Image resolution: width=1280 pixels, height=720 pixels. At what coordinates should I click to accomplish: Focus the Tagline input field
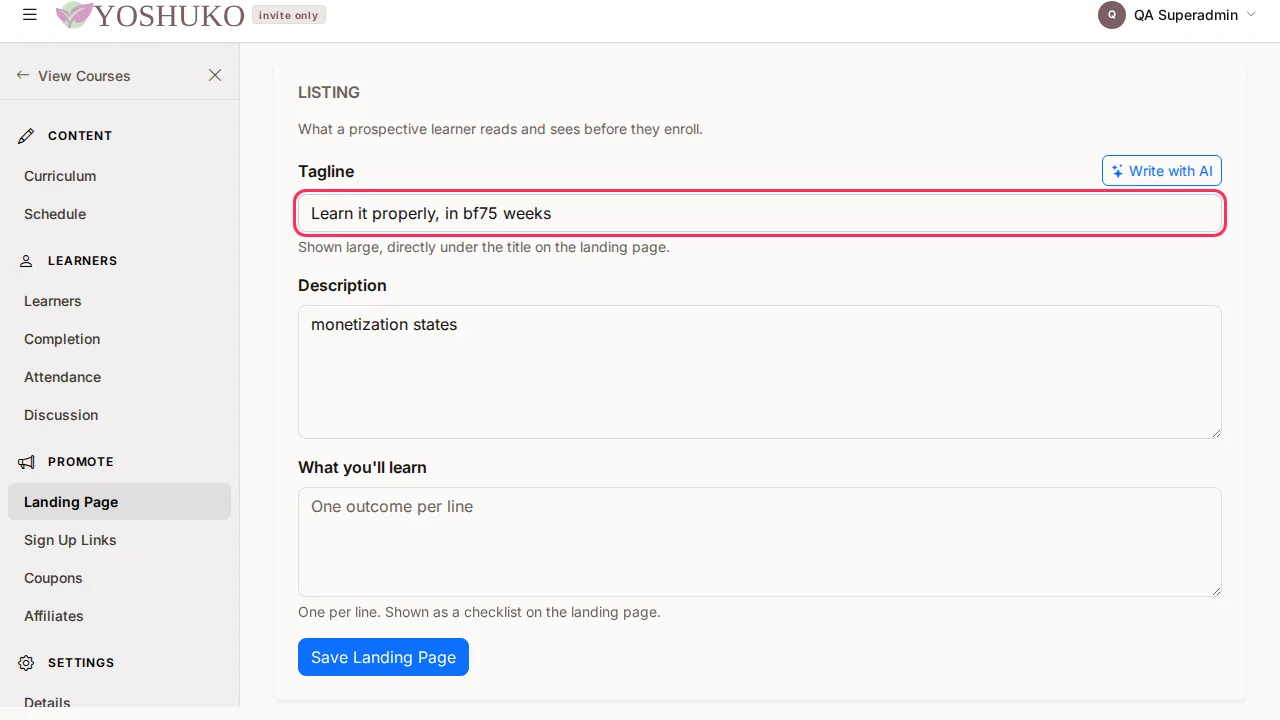coord(760,213)
